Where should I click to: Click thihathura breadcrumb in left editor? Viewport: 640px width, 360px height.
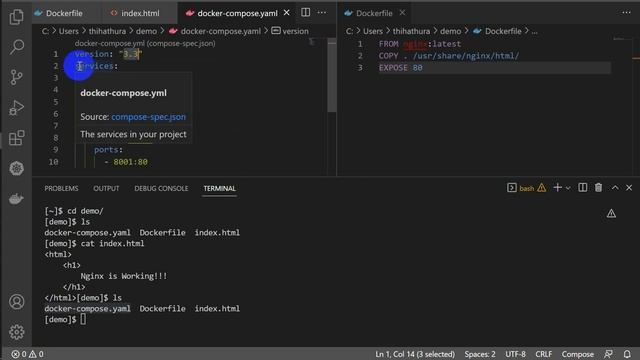tap(107, 31)
